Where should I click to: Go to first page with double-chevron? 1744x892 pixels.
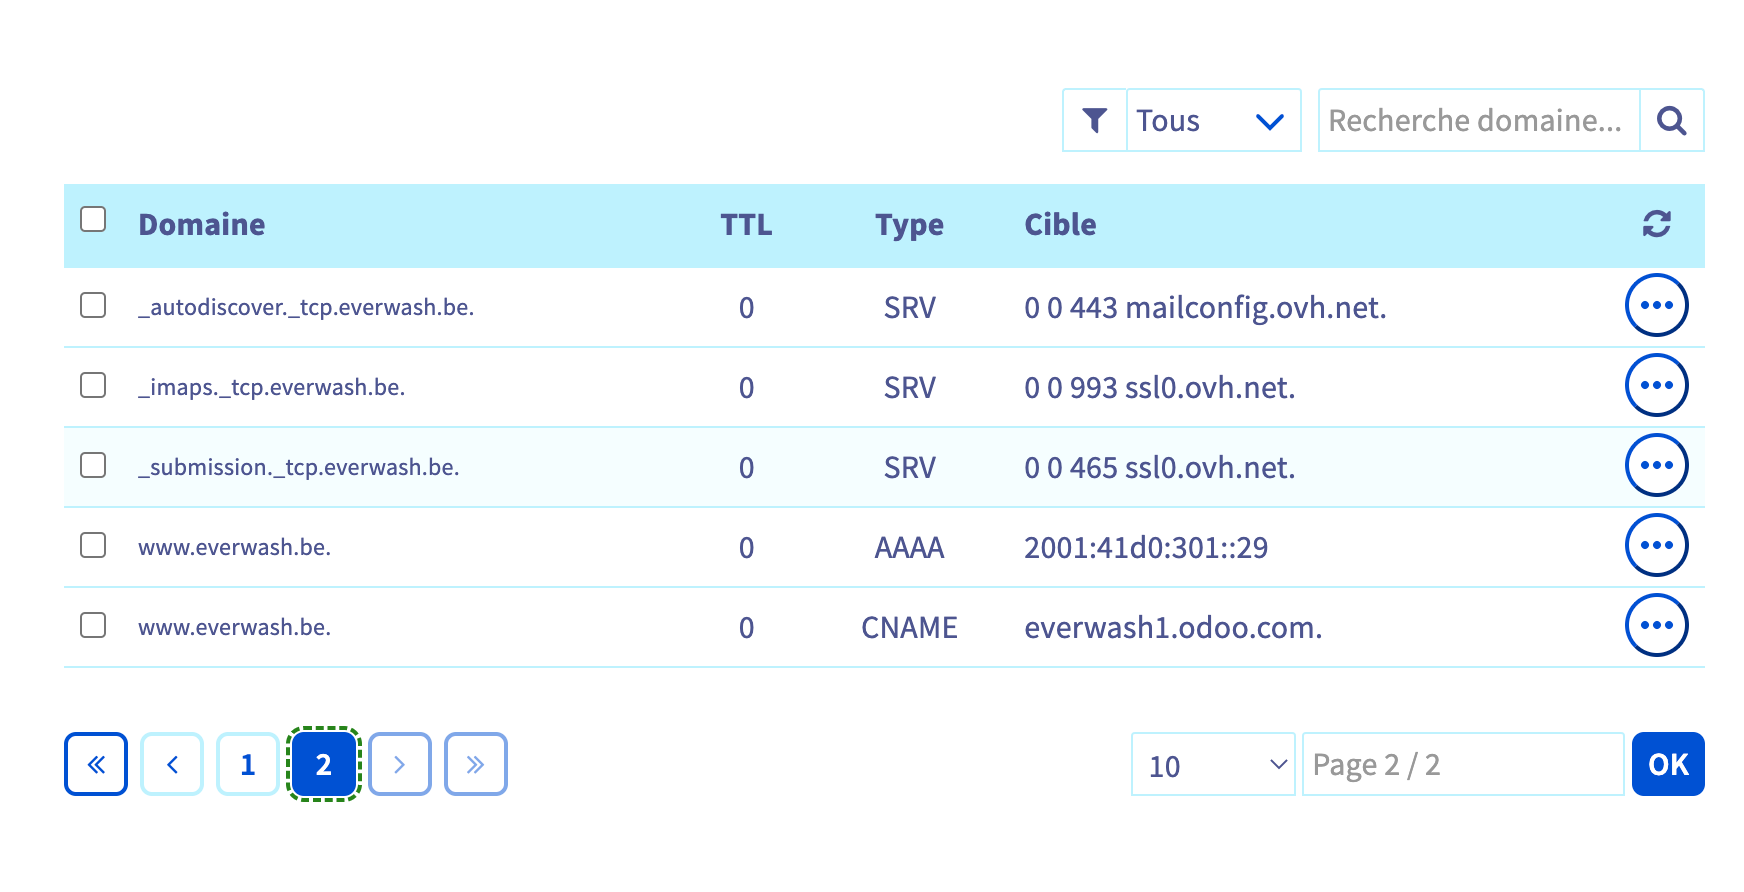tap(96, 765)
